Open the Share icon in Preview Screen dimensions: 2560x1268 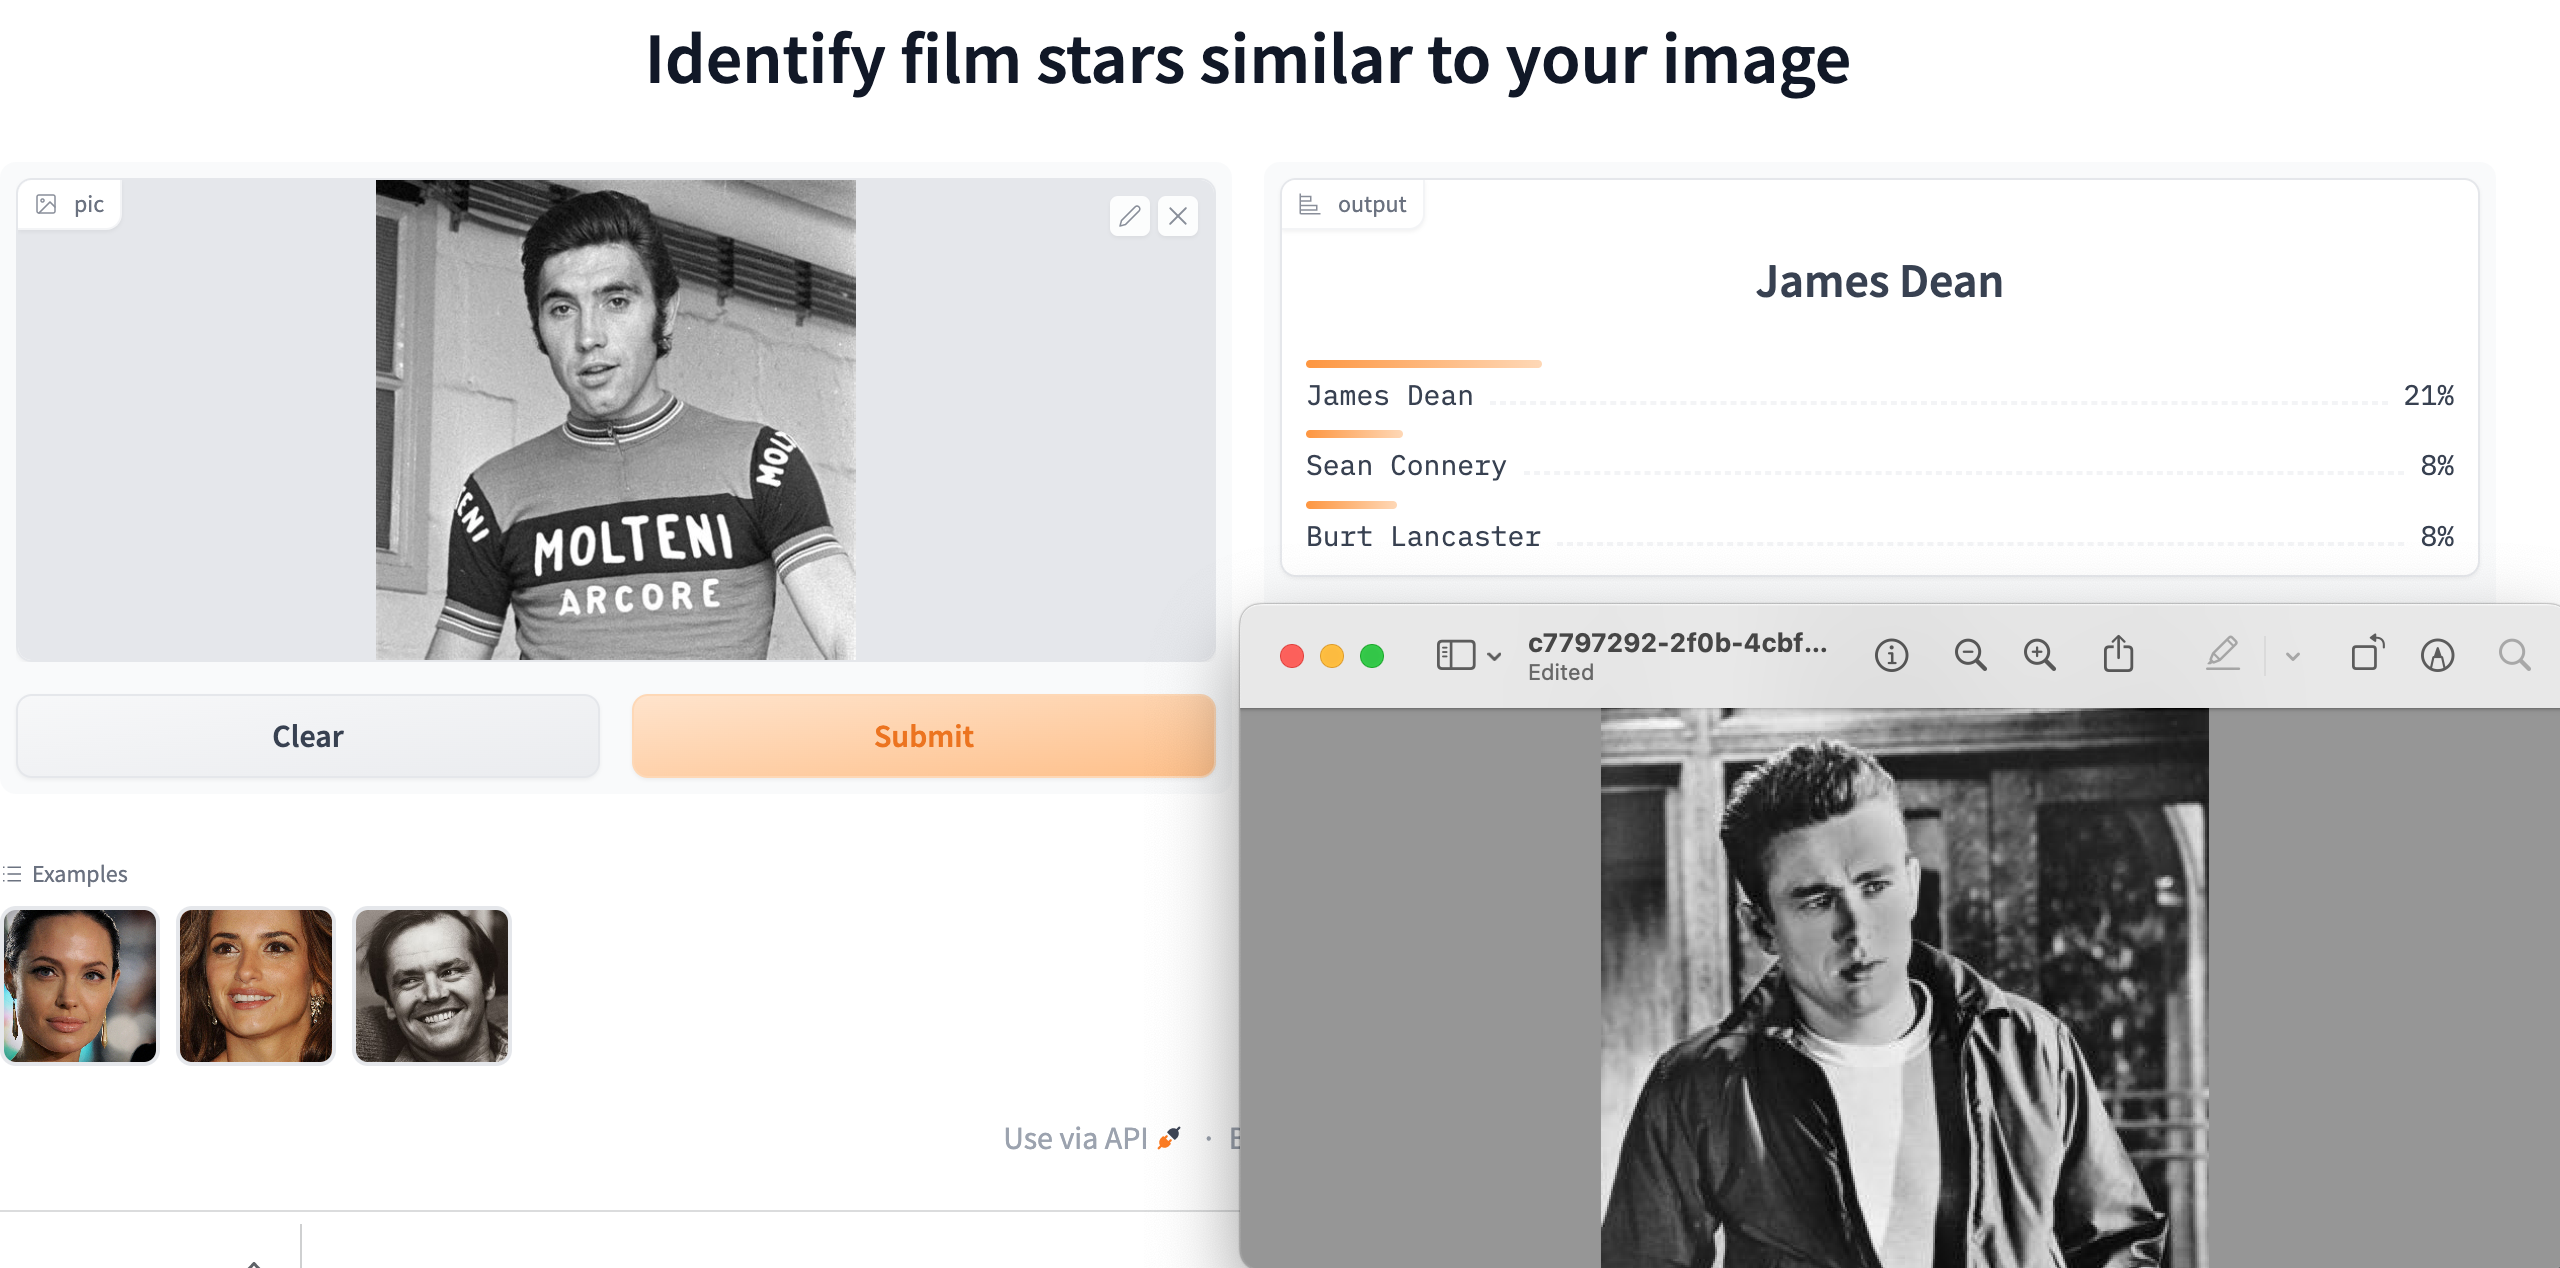(x=2118, y=656)
